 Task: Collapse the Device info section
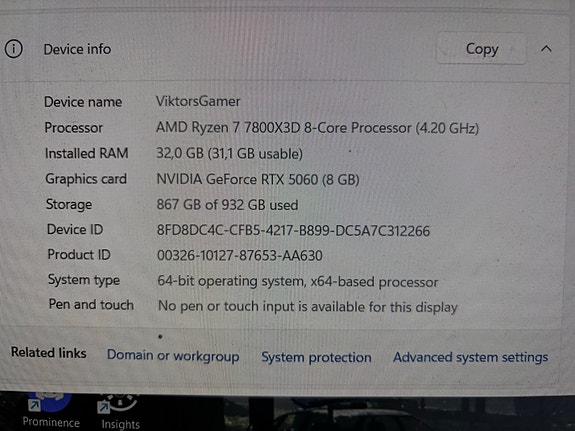[x=546, y=49]
